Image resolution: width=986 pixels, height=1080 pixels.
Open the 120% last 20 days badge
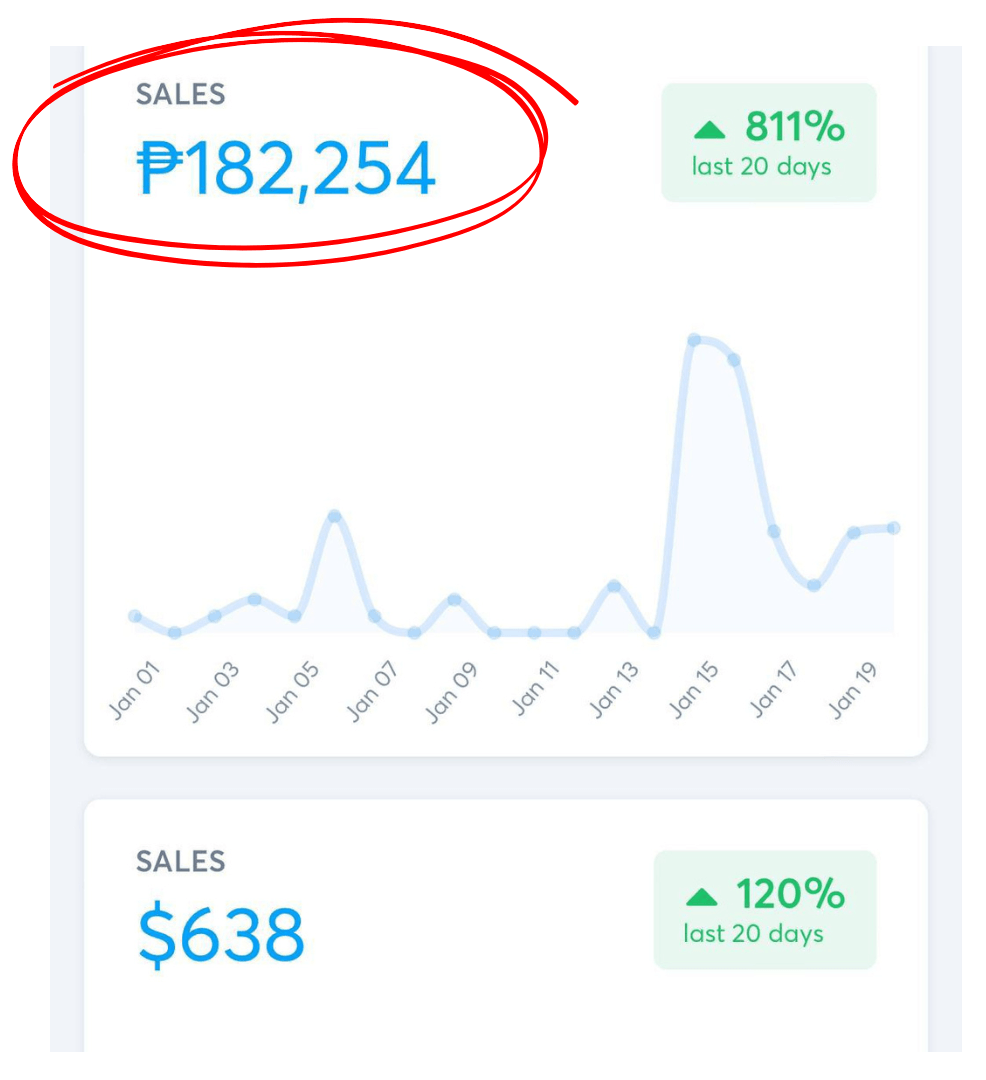coord(764,910)
